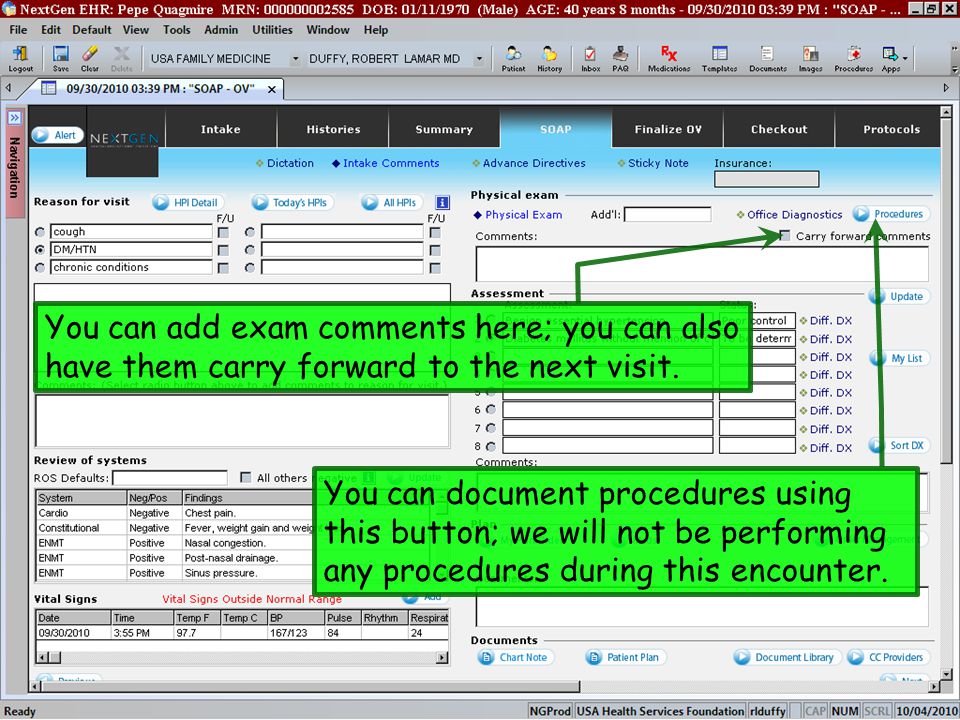Screen dimensions: 960x720
Task: Expand the USA FAMILY MEDICINE location dropdown
Action: (295, 59)
